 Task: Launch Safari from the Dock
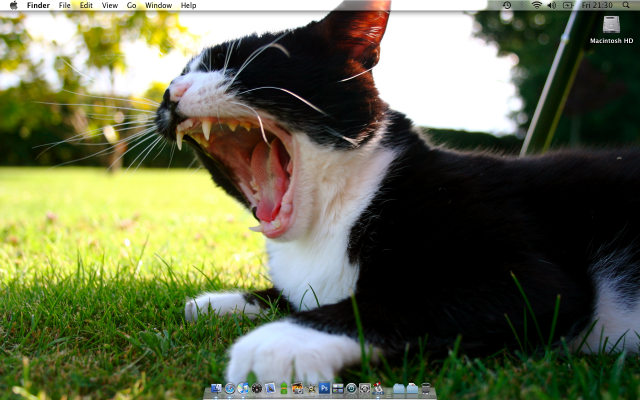tap(230, 388)
